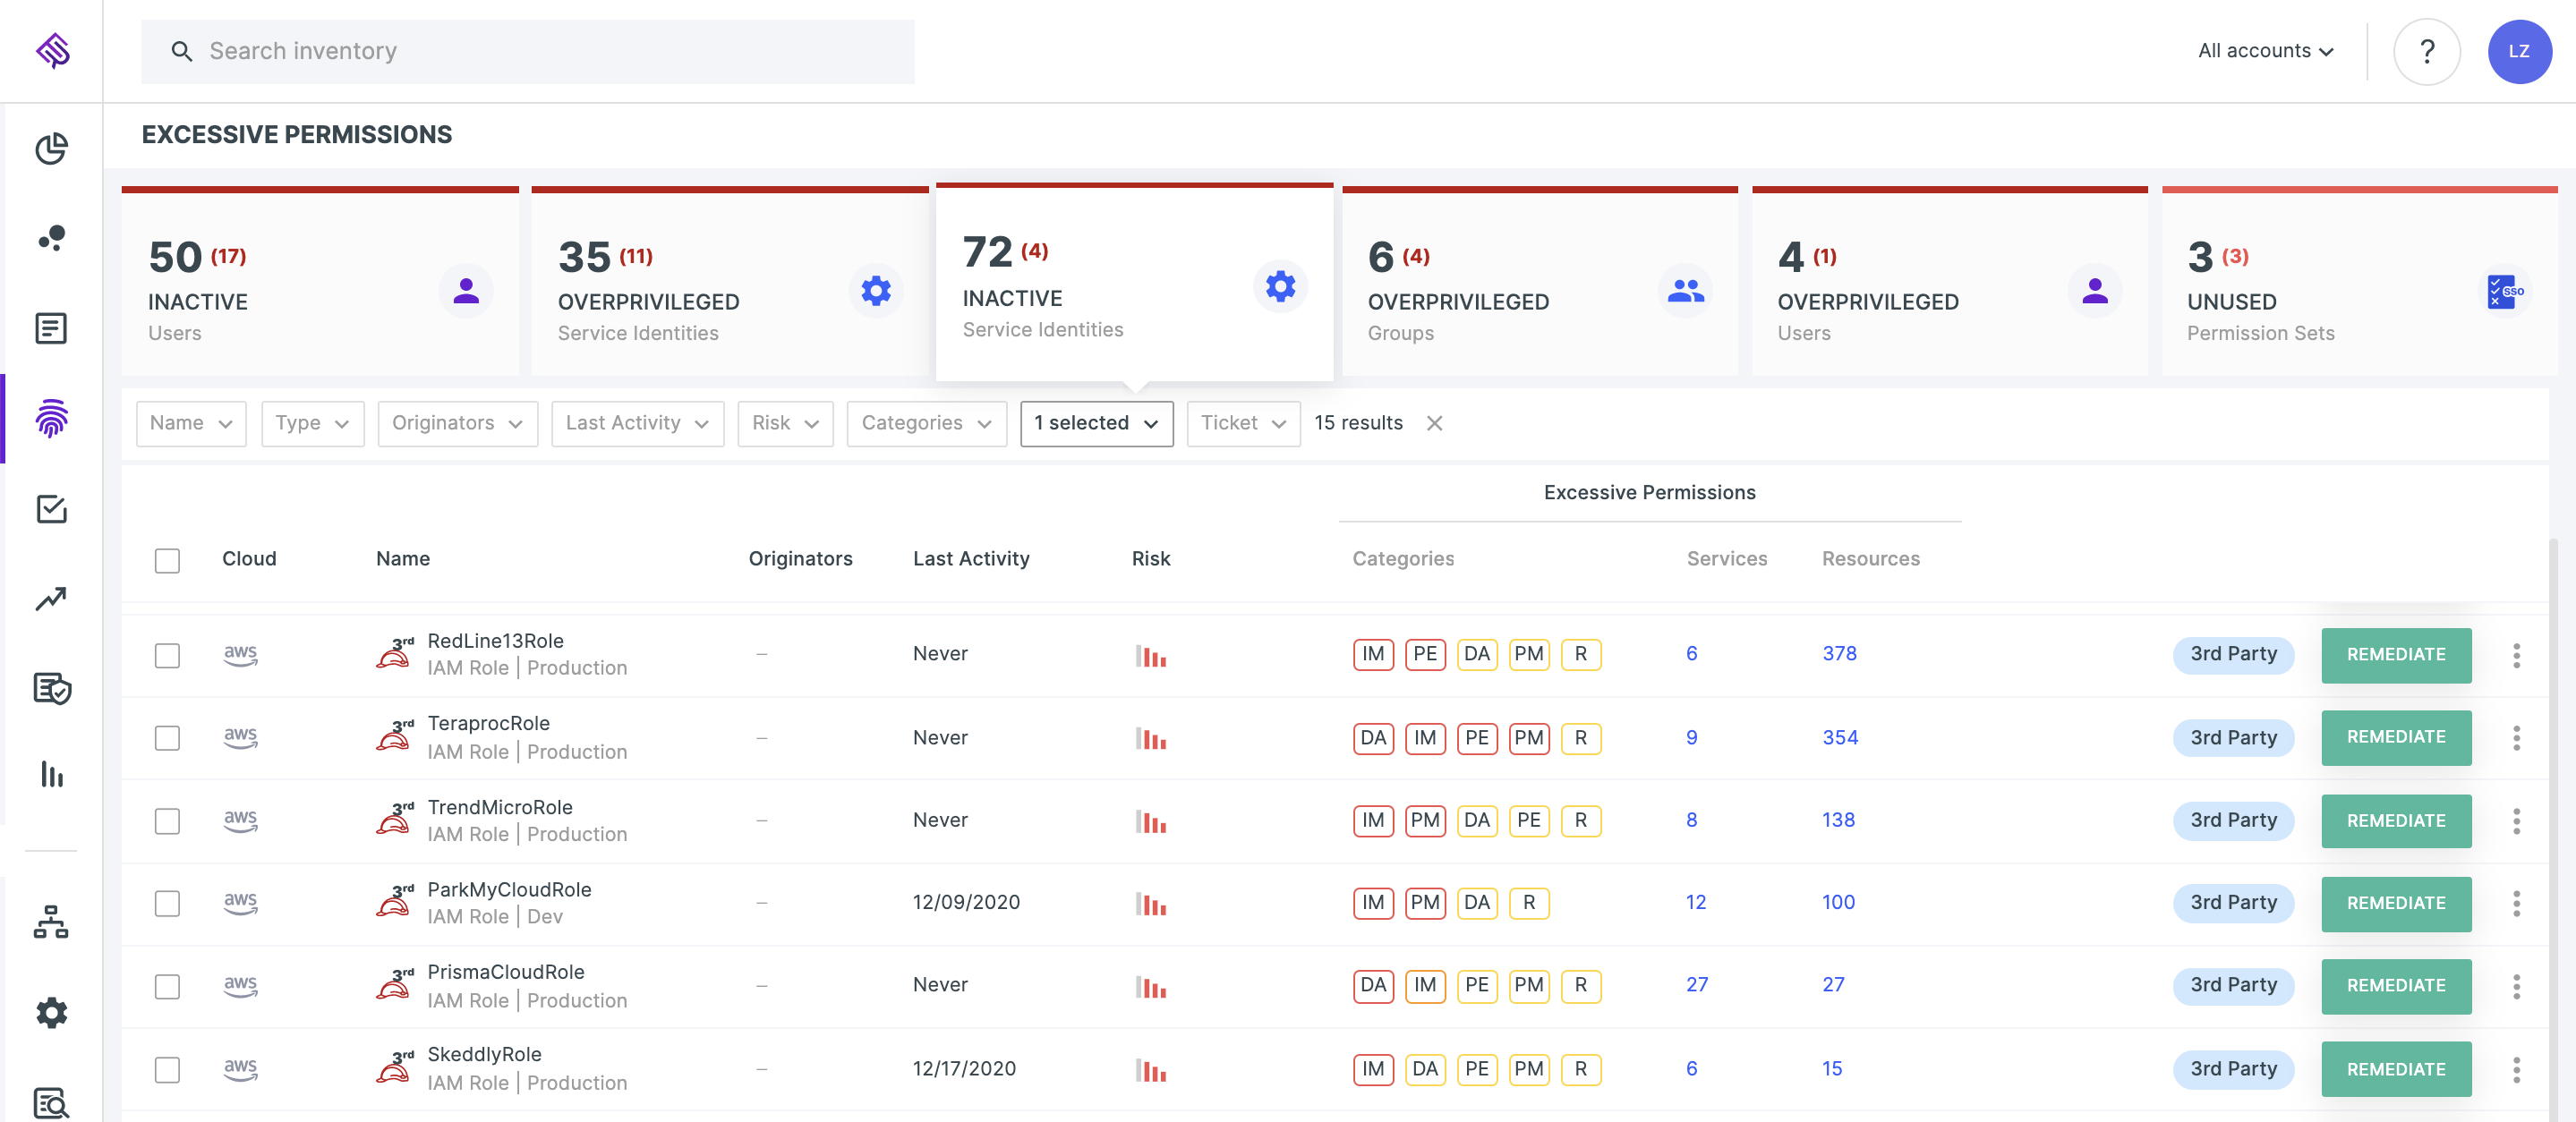Open the network hierarchy sidebar icon
The width and height of the screenshot is (2576, 1122).
(x=51, y=921)
